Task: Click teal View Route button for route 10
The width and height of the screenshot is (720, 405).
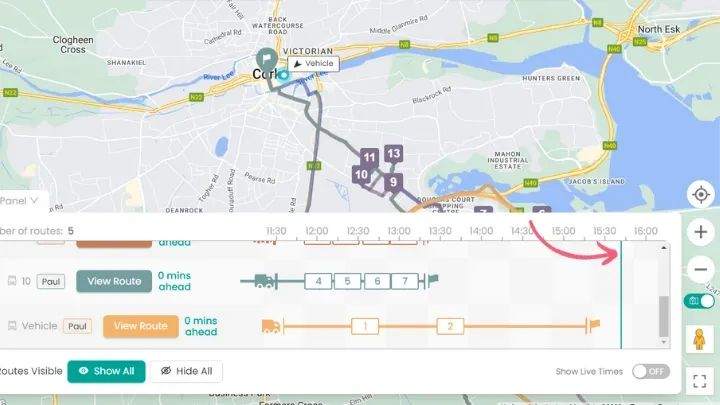Action: (x=114, y=281)
